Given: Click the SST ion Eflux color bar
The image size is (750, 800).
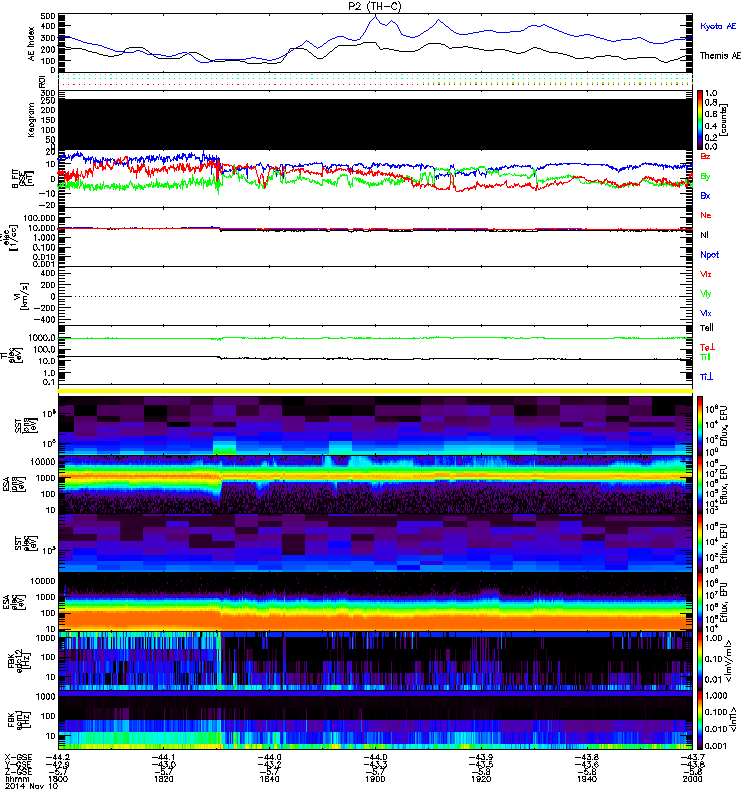Looking at the screenshot, I should pyautogui.click(x=701, y=425).
